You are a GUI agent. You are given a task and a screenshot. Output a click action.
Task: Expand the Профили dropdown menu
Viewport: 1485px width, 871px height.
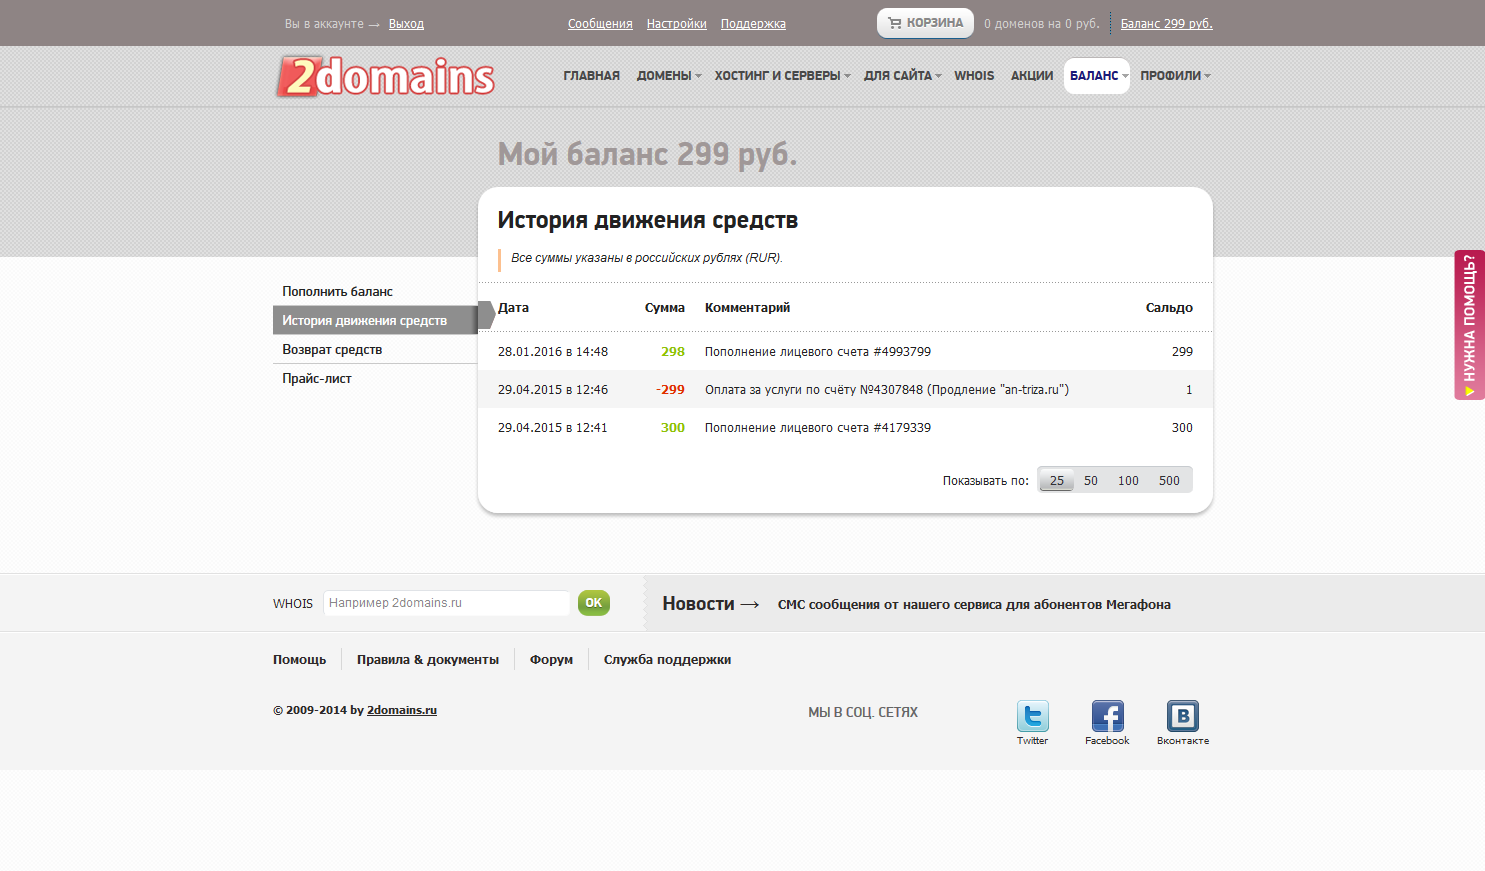pos(1175,76)
